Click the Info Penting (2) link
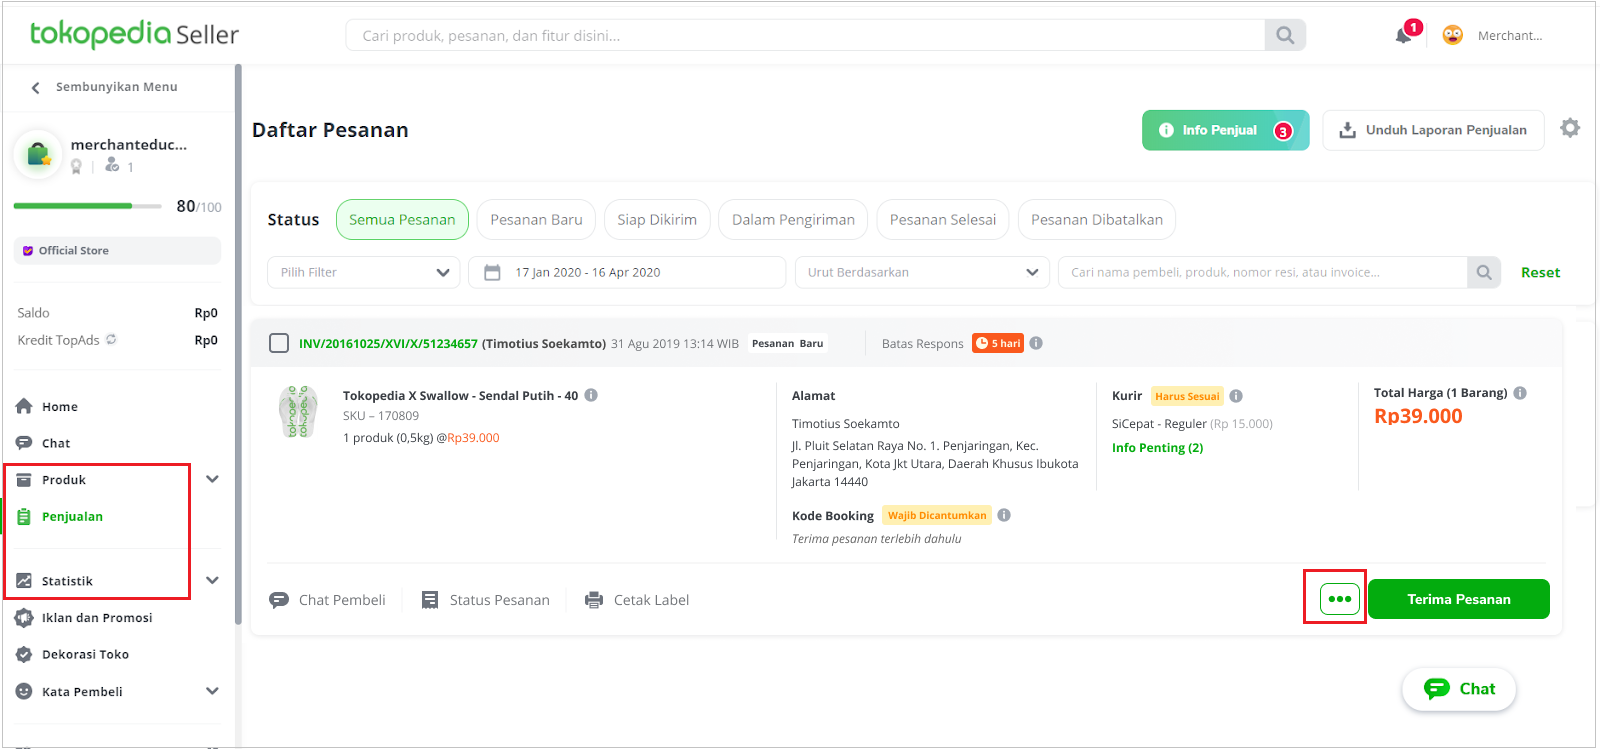Screen dimensions: 1600x749 pos(1157,447)
